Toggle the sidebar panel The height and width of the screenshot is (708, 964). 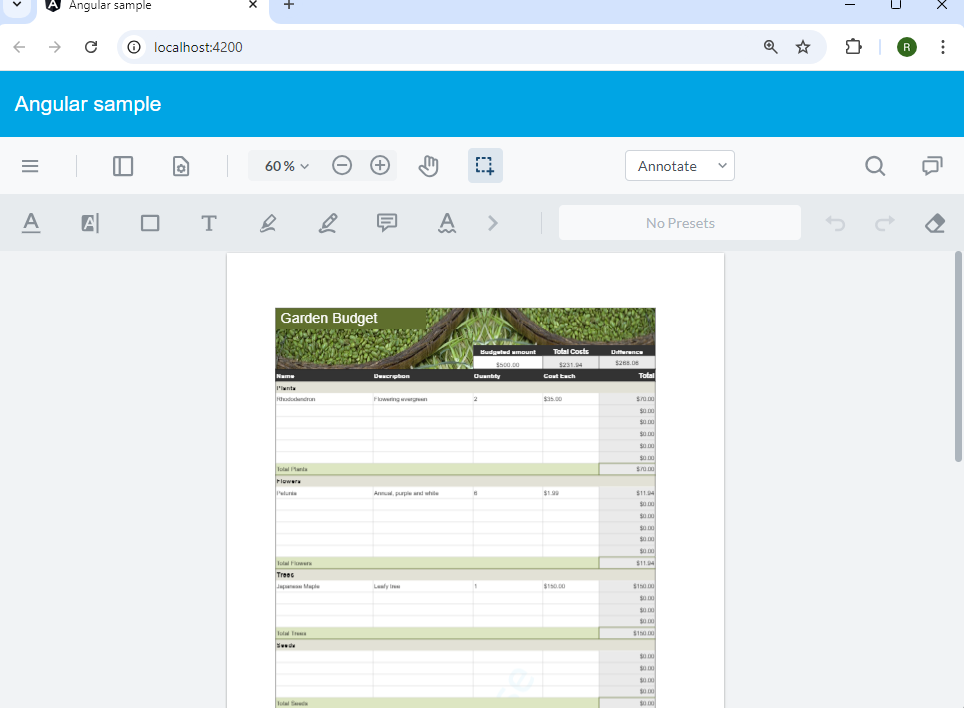pyautogui.click(x=123, y=166)
